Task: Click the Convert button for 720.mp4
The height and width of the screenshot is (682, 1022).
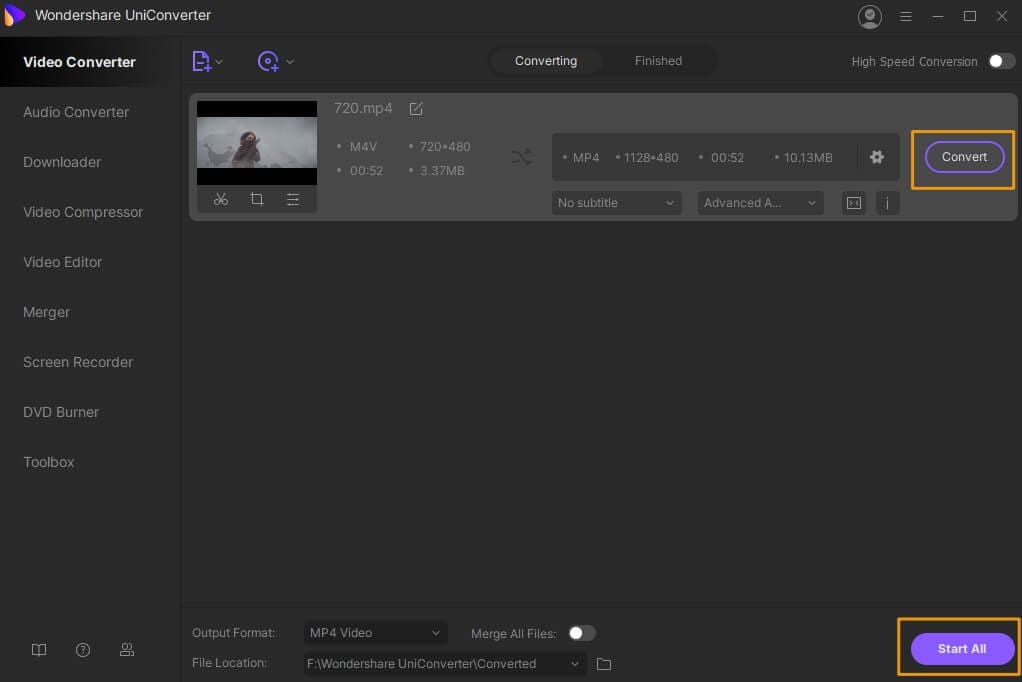Action: pyautogui.click(x=964, y=157)
